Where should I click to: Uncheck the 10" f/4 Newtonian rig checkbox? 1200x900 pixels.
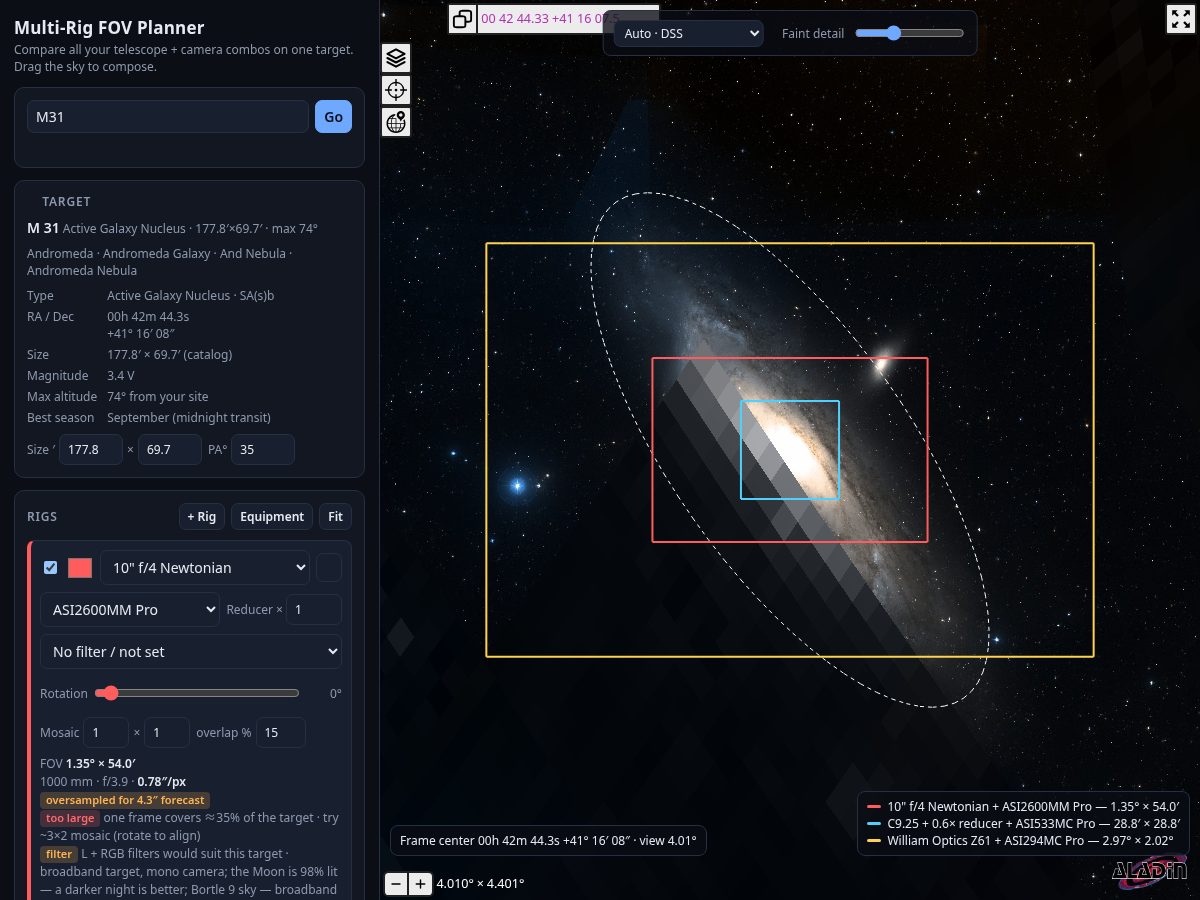pos(51,568)
